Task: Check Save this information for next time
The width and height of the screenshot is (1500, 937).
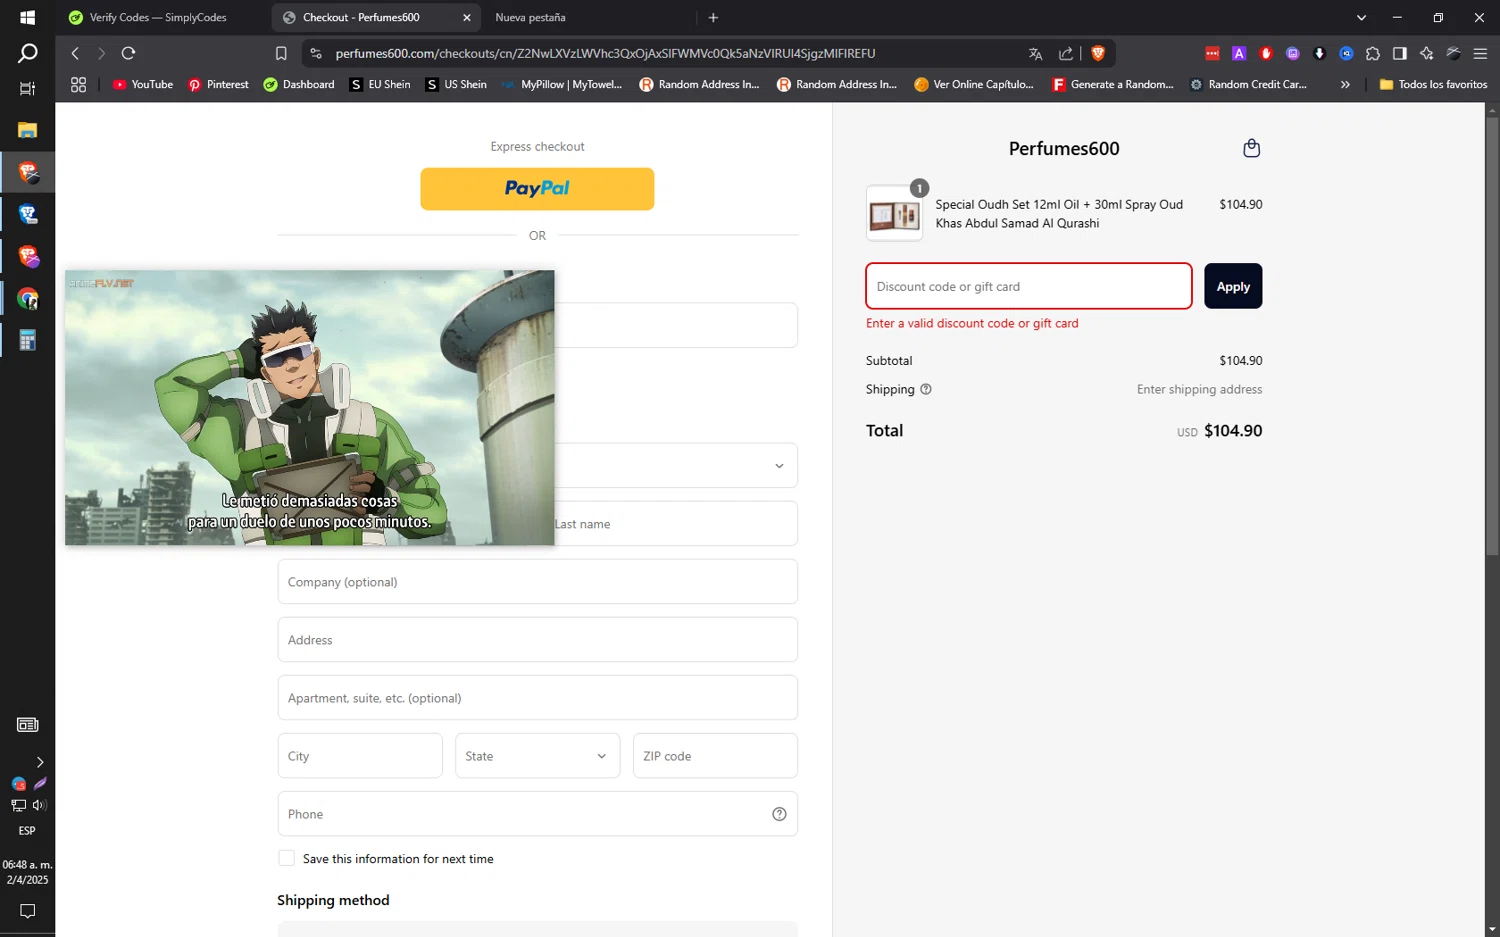Action: (287, 858)
